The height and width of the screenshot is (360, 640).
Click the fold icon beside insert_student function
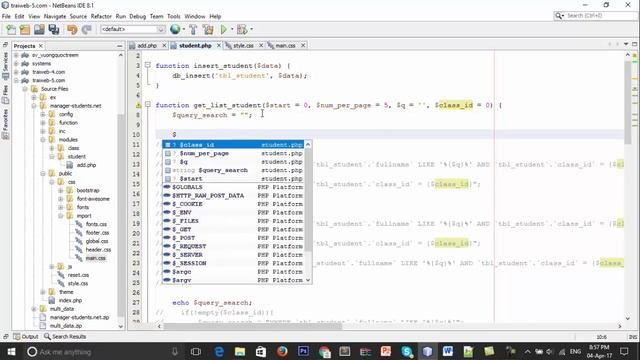[148, 65]
